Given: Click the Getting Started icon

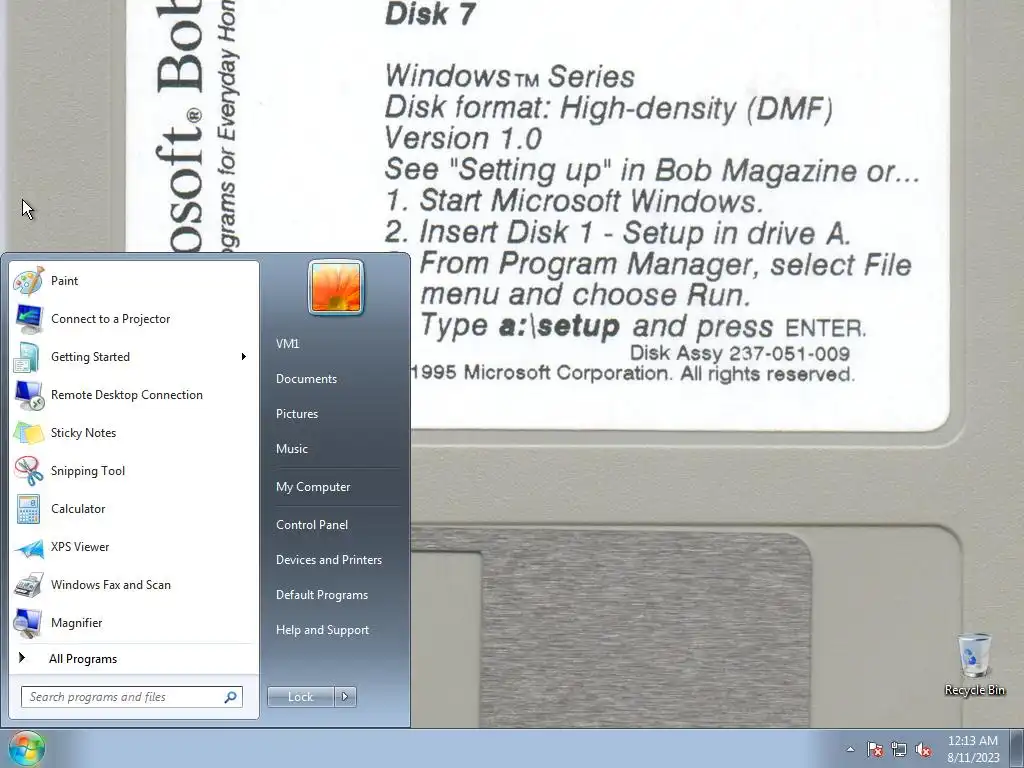Looking at the screenshot, I should [29, 357].
